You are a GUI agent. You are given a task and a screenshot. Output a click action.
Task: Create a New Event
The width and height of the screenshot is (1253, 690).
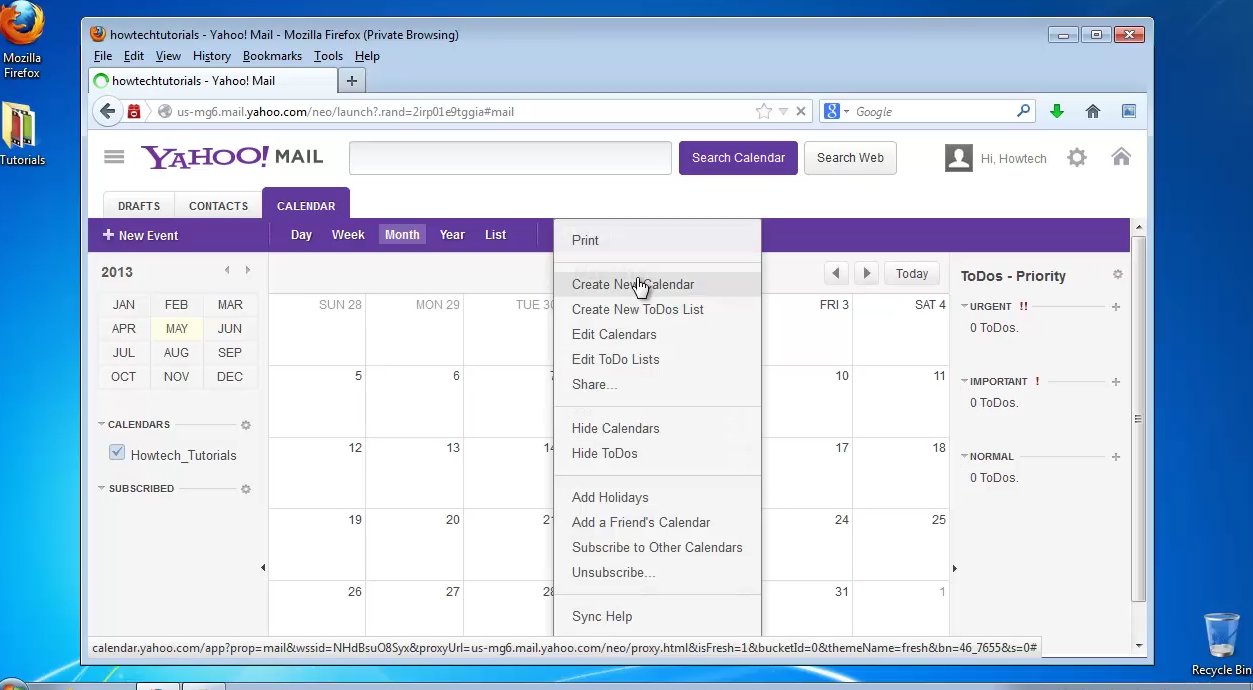[141, 235]
